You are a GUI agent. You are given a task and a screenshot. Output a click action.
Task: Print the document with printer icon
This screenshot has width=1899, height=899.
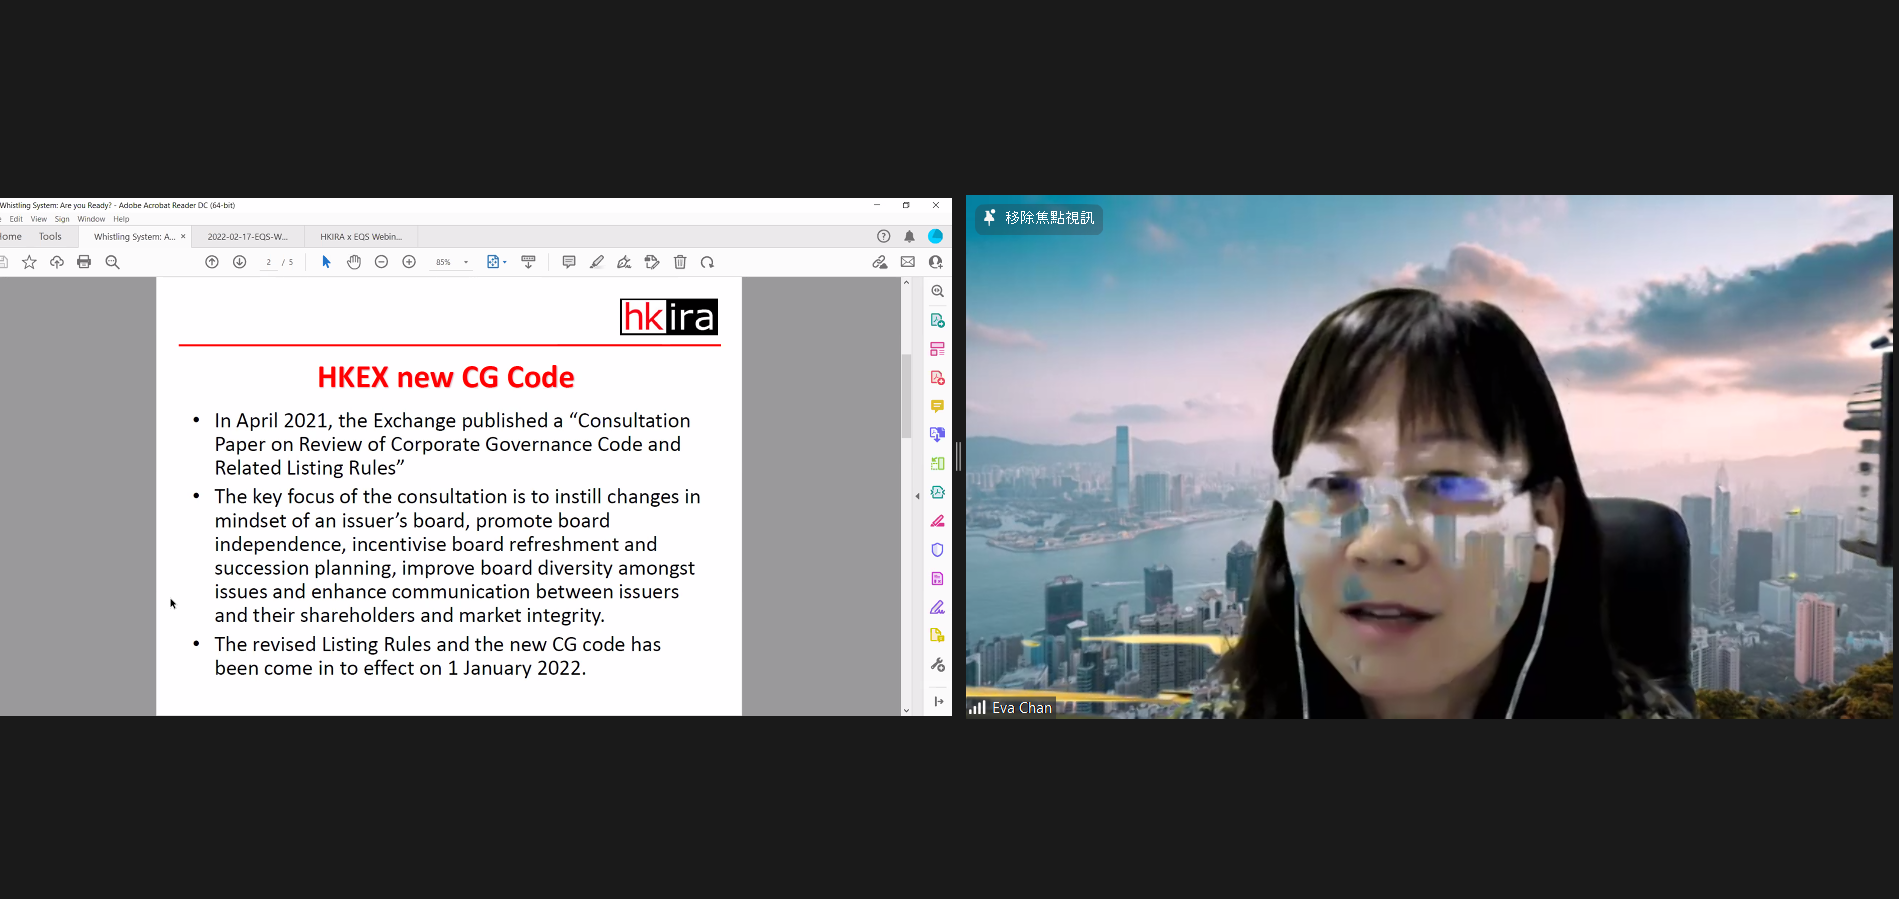(84, 262)
